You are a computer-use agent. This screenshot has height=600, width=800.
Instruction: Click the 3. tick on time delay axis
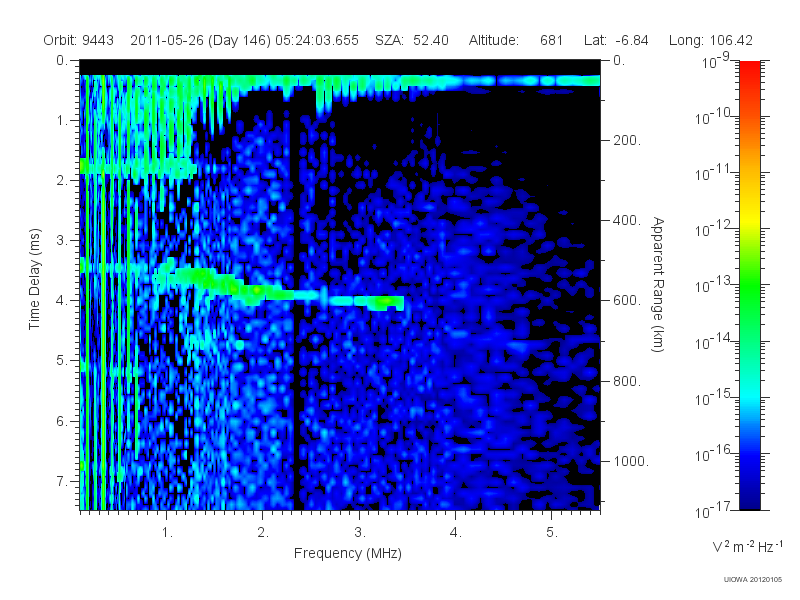(x=62, y=240)
